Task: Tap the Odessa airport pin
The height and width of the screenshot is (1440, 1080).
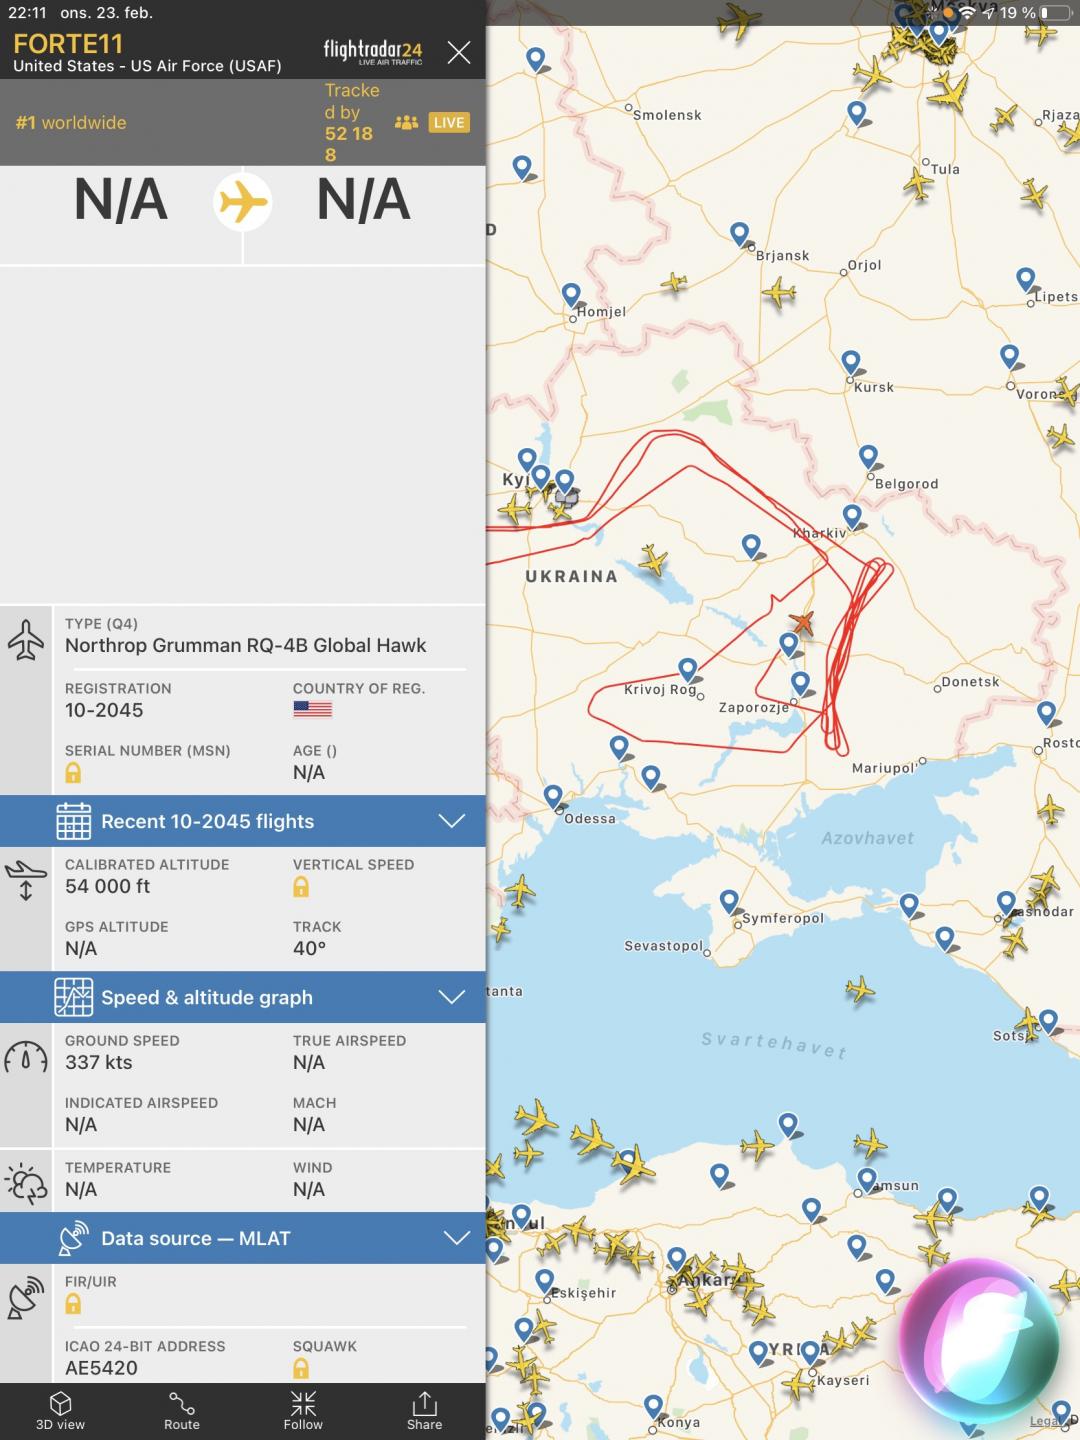Action: (554, 798)
